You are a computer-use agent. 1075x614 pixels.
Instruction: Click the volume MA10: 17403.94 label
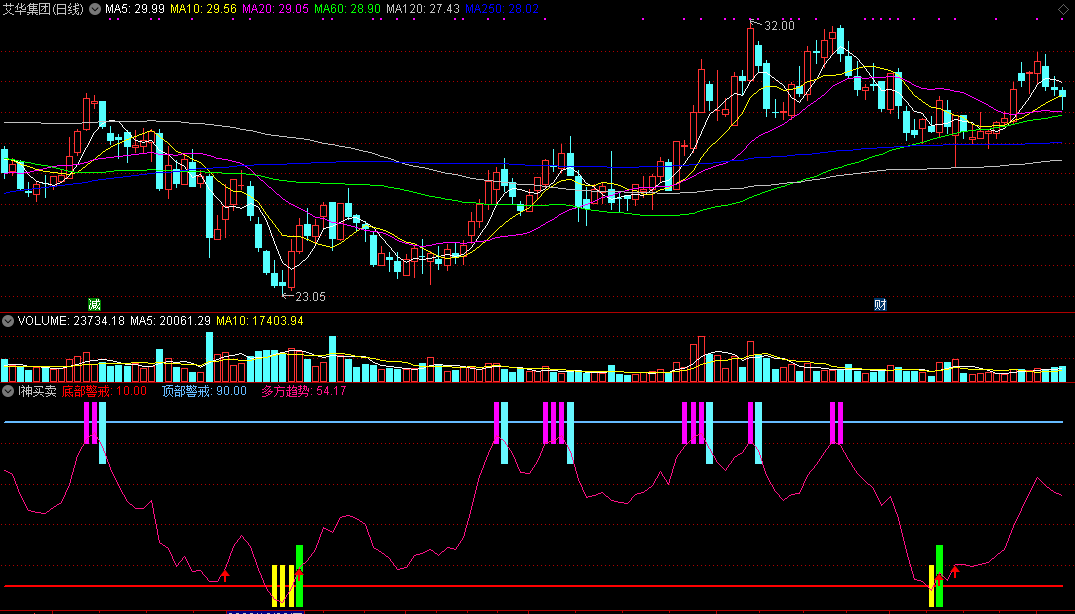point(260,321)
